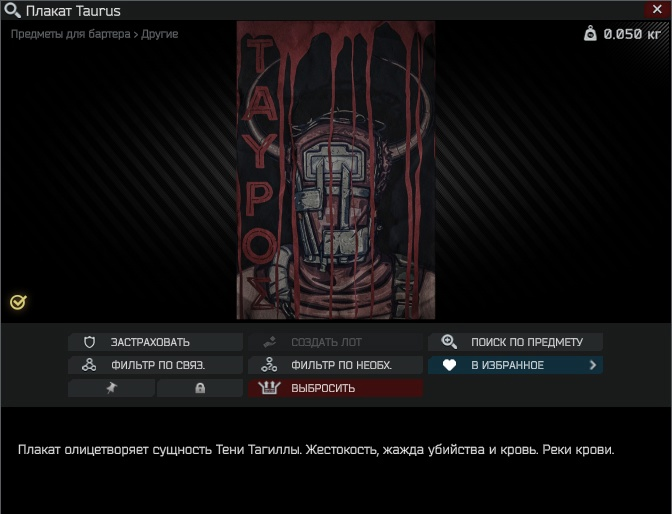
Task: Click the ЗАСТРАХОВАТЬ insure button
Action: coord(155,342)
